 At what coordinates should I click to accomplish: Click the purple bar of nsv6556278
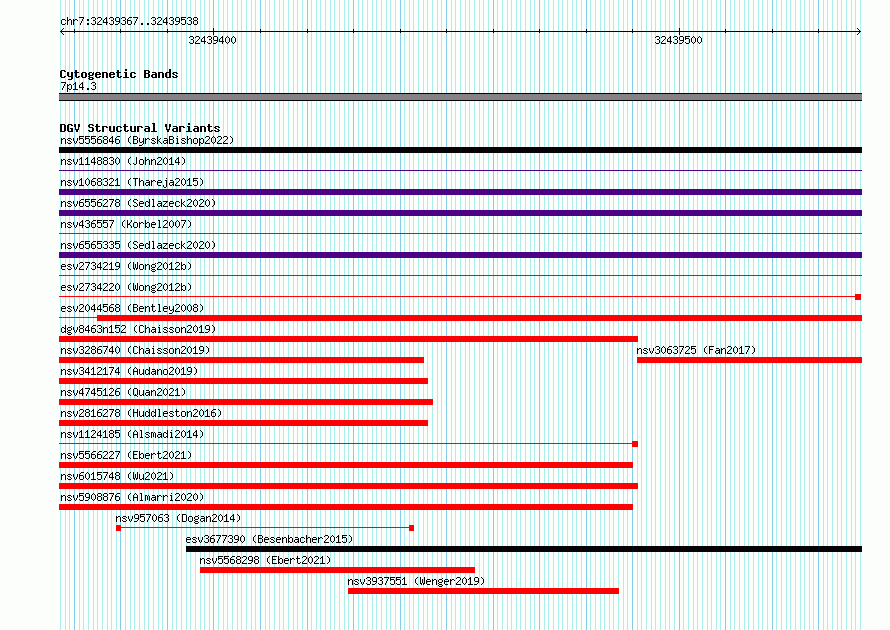[x=460, y=213]
